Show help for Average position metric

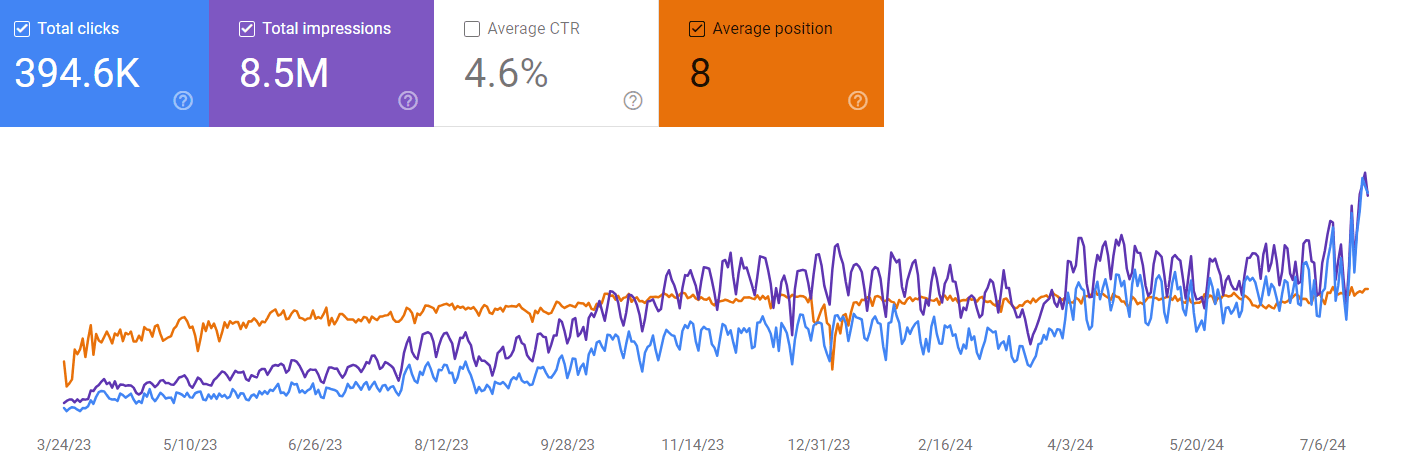pos(858,100)
